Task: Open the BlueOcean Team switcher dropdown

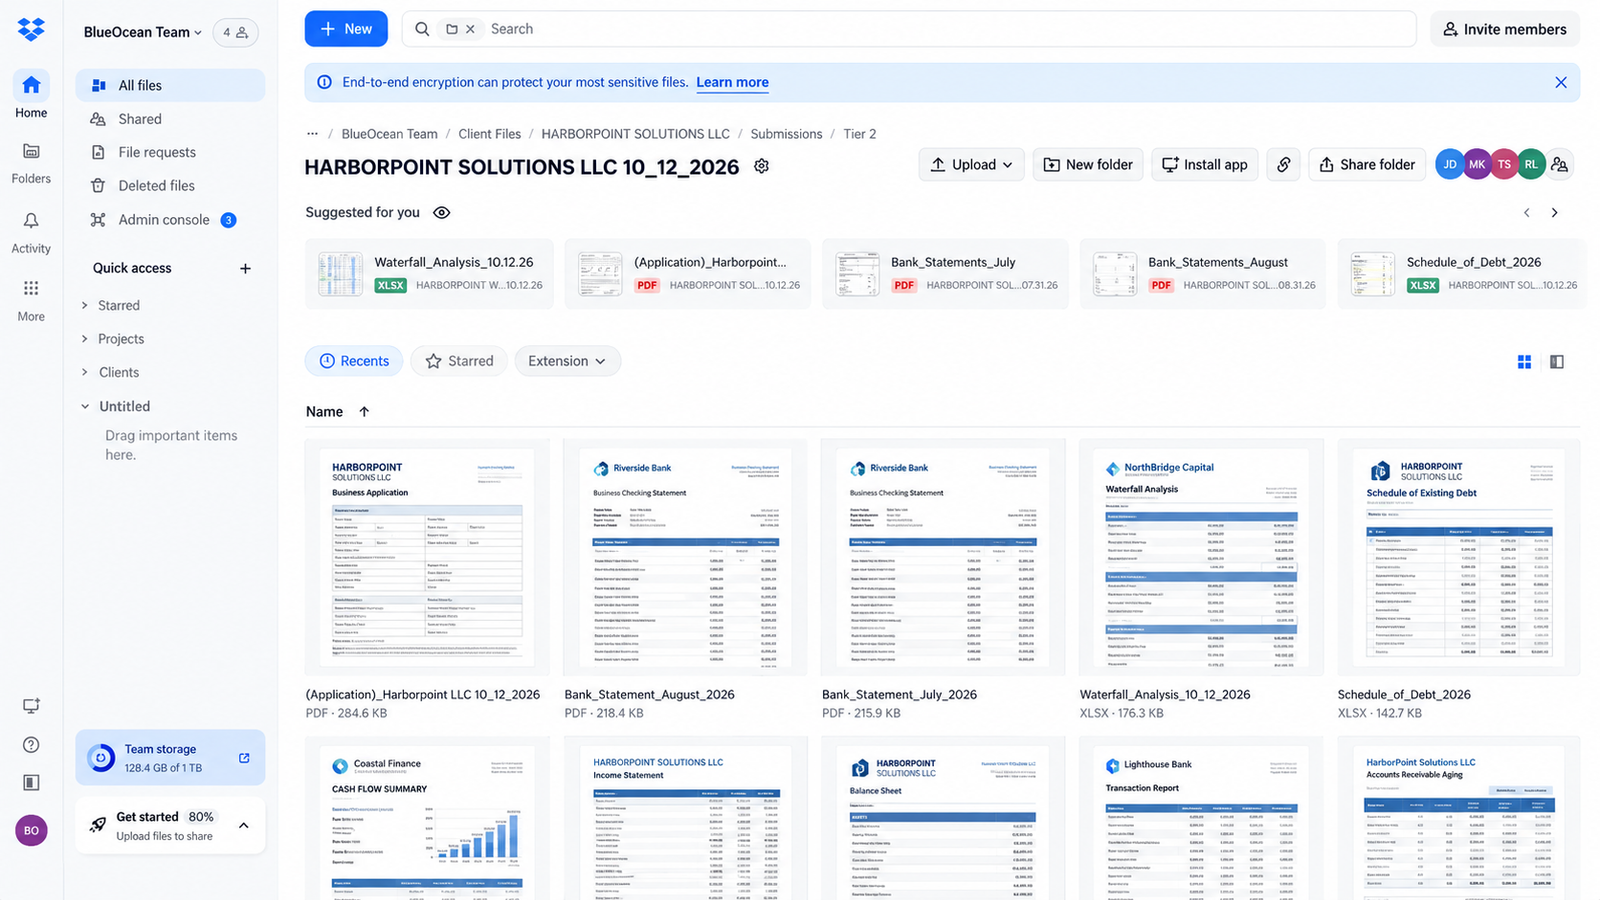Action: [x=143, y=32]
